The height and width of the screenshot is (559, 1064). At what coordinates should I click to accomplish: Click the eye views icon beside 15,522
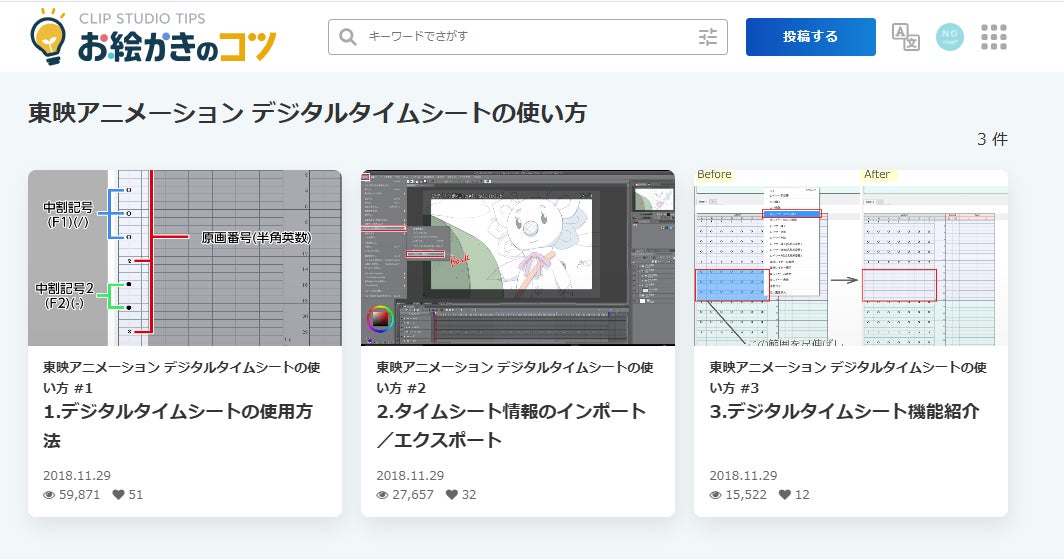[715, 495]
